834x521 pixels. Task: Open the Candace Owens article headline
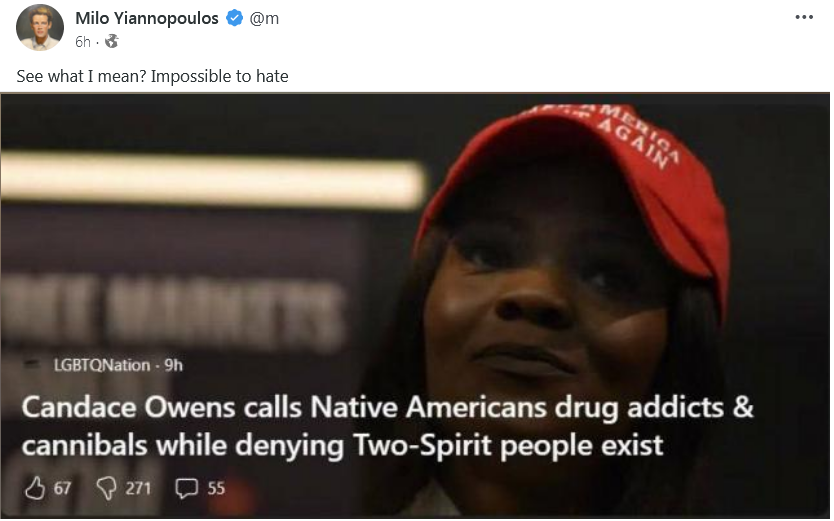[x=388, y=426]
